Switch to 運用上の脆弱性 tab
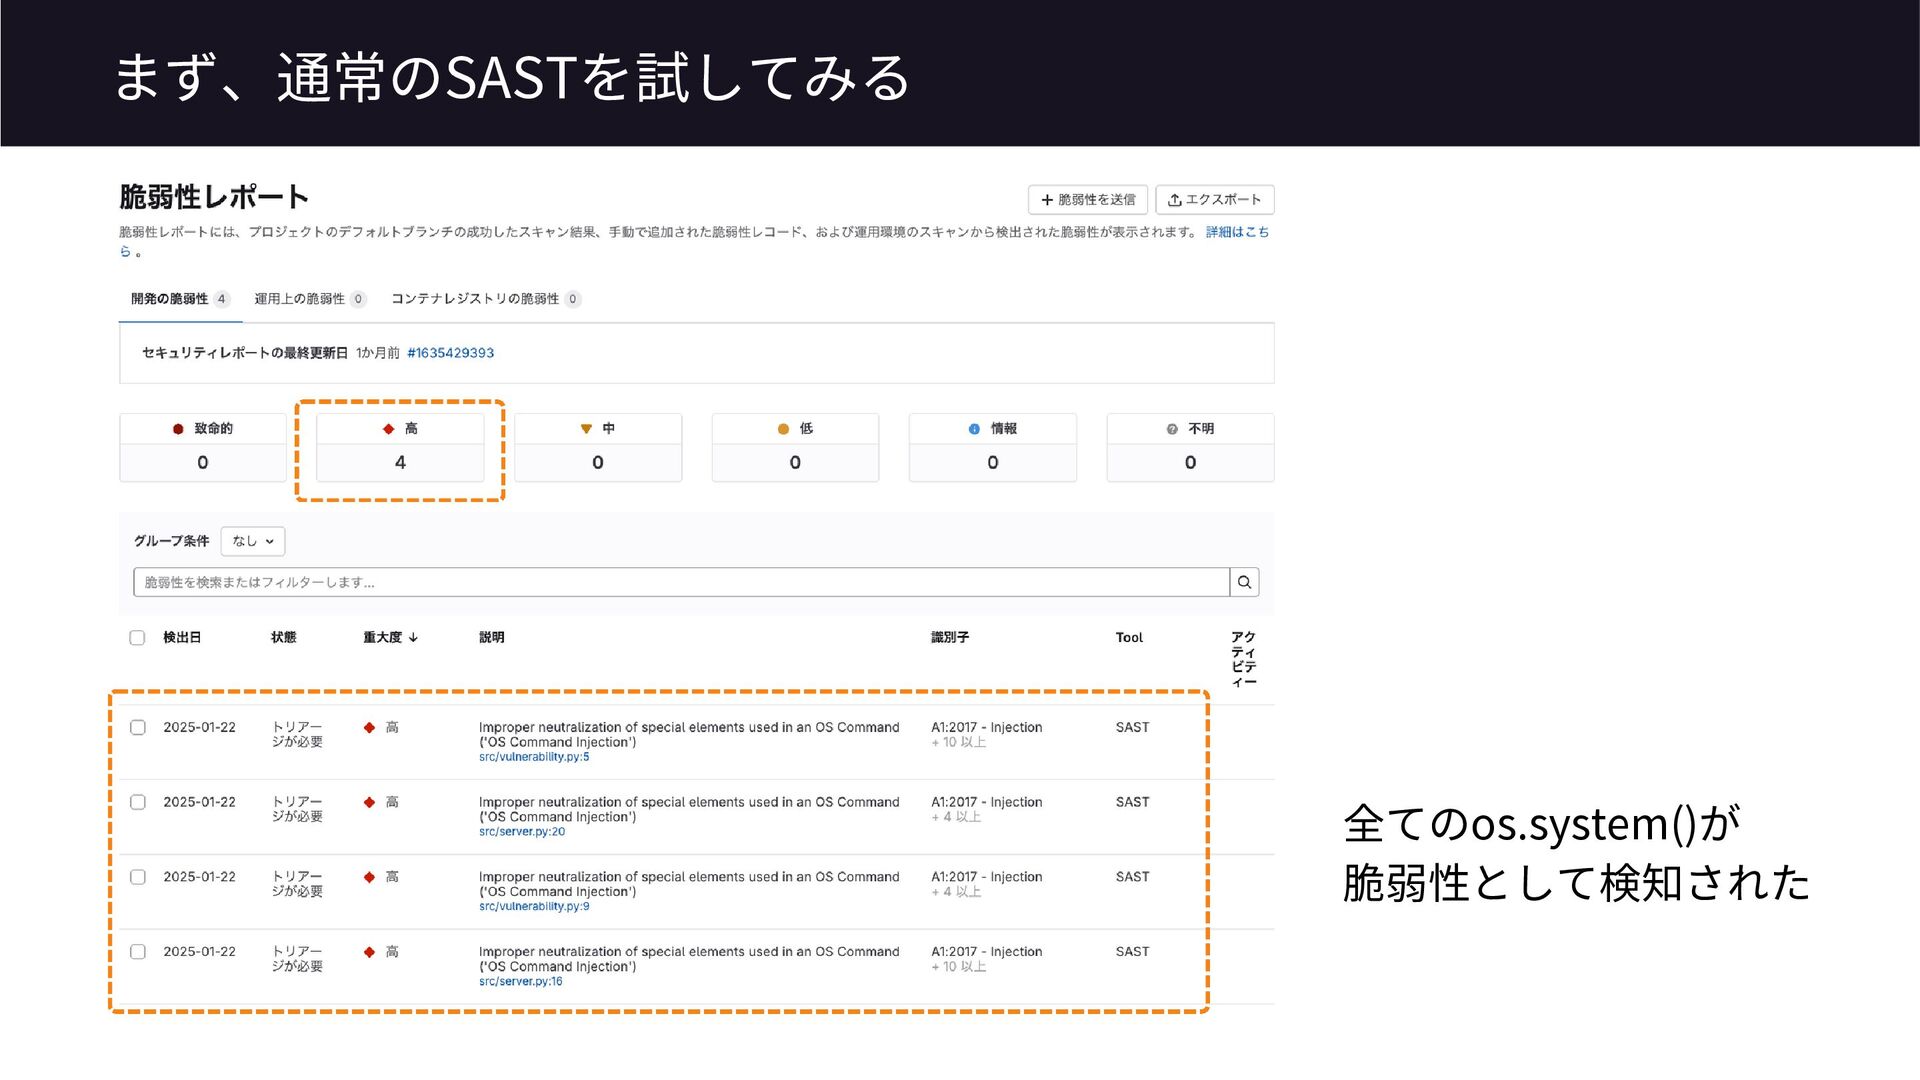1920x1080 pixels. (x=309, y=299)
